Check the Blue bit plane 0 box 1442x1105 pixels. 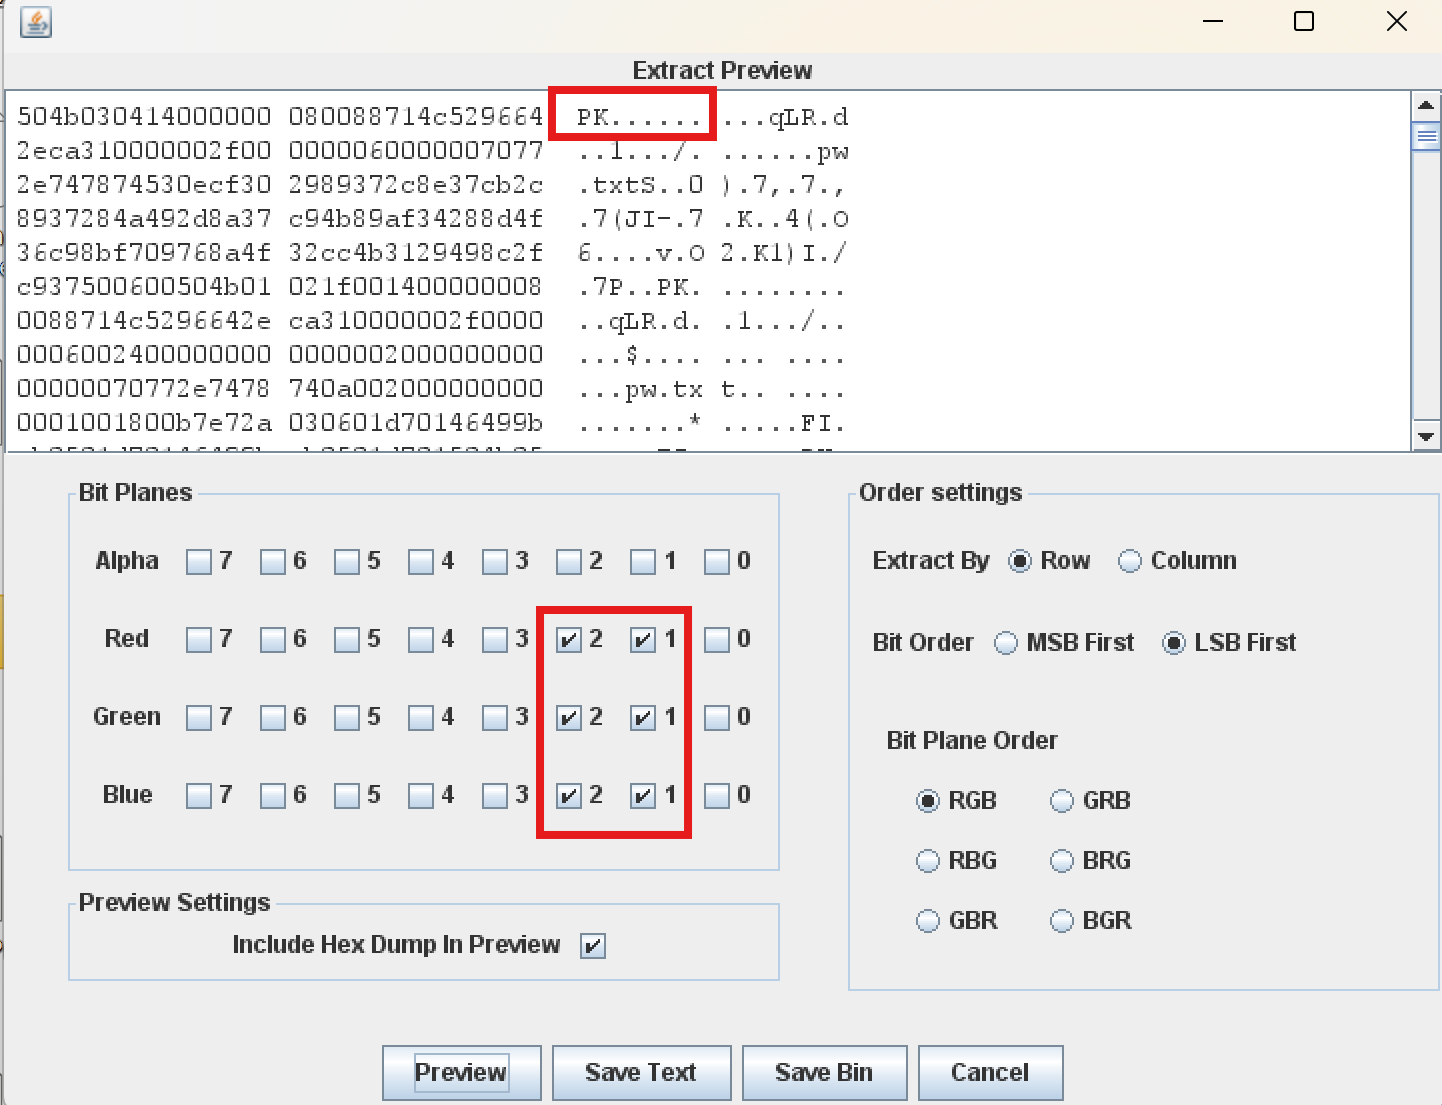point(717,796)
